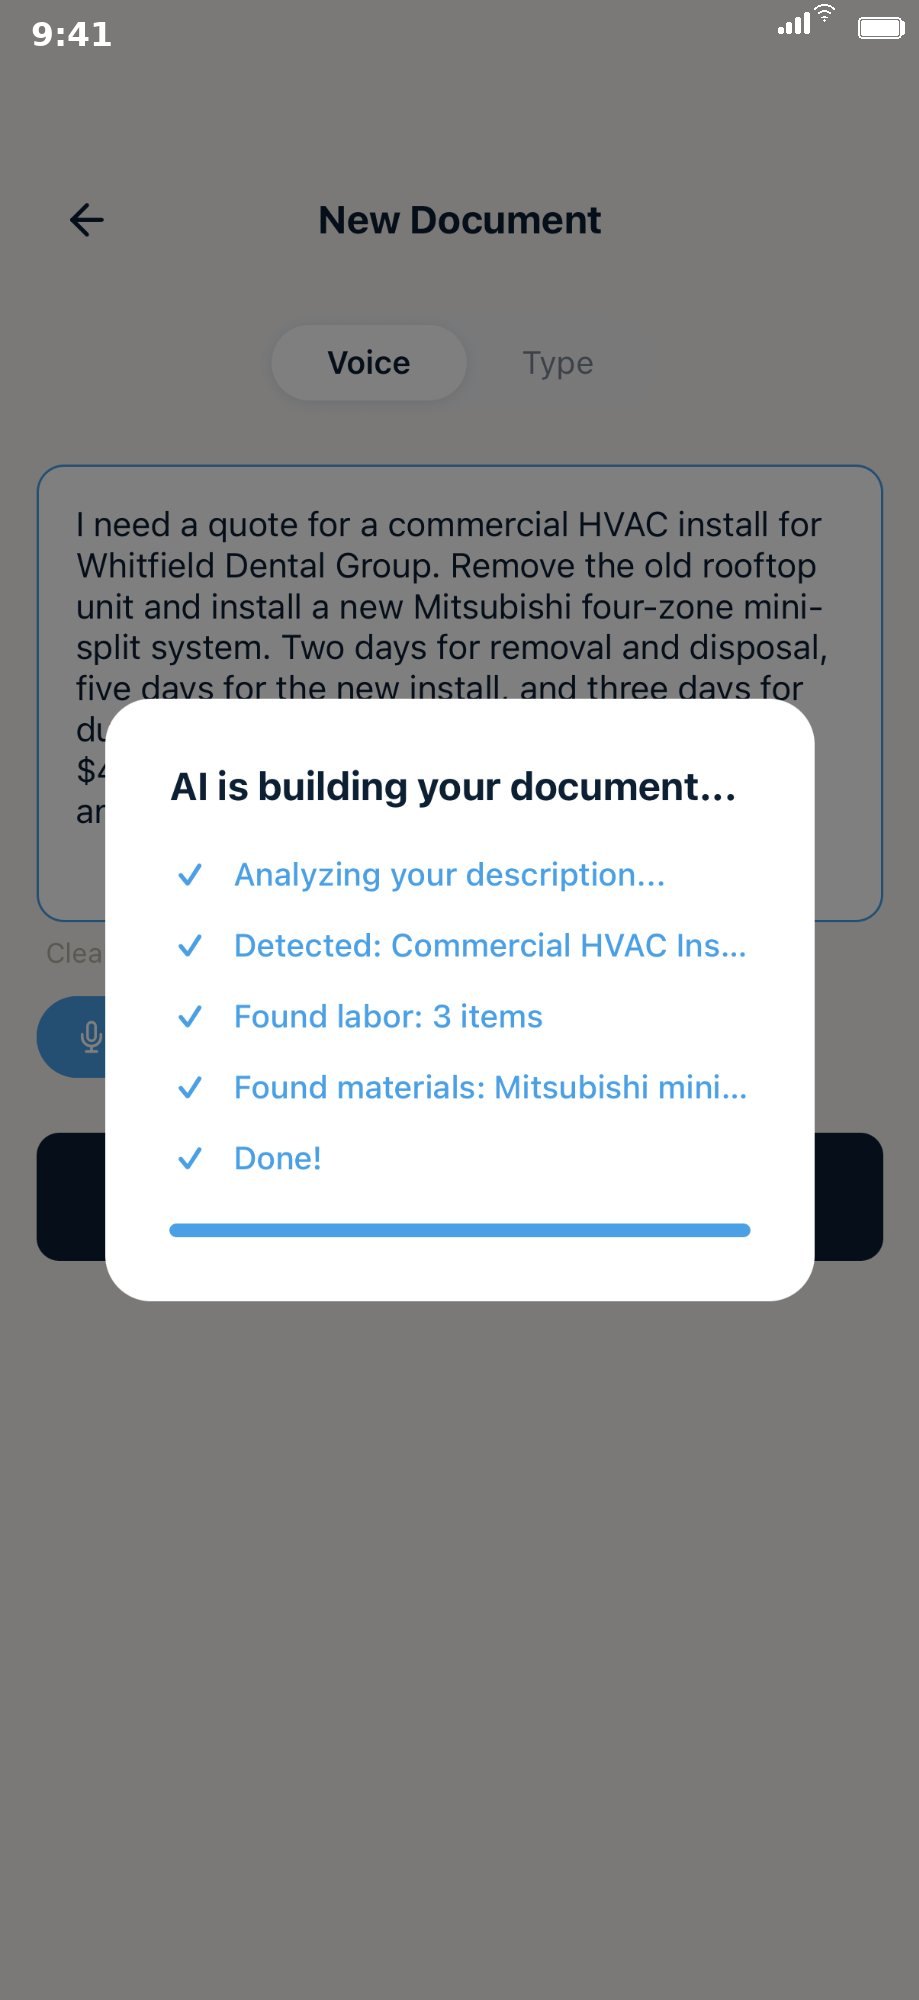Image resolution: width=919 pixels, height=2000 pixels.
Task: Click checkmark beside Detected Commercial HVAC
Action: [x=190, y=946]
